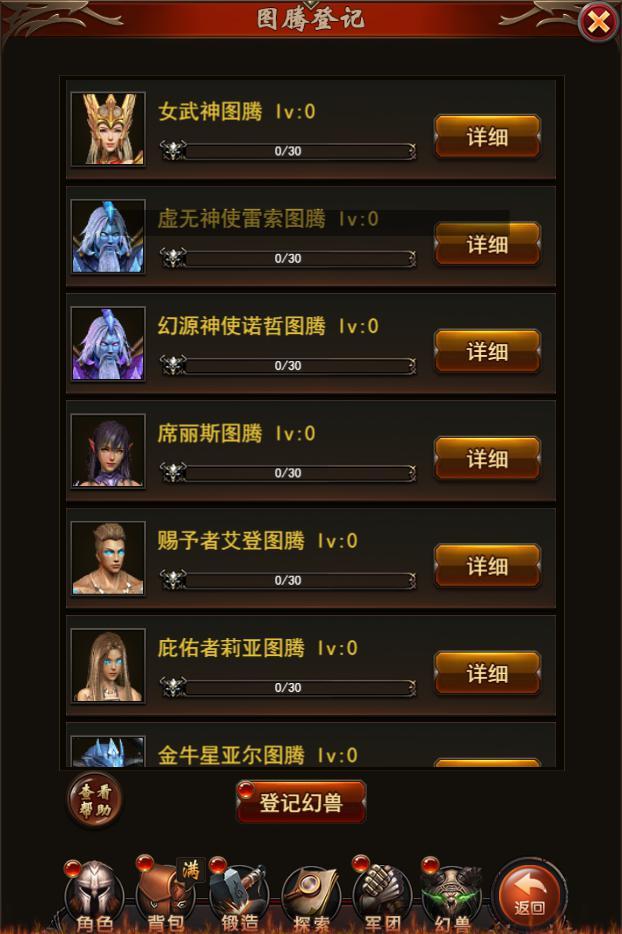Open the 查看帮助 help round icon

click(x=95, y=799)
